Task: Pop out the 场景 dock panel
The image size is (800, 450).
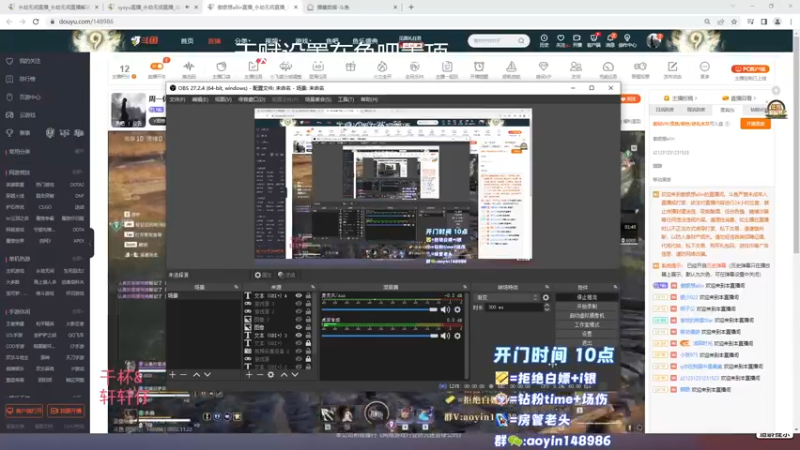Action: point(236,287)
